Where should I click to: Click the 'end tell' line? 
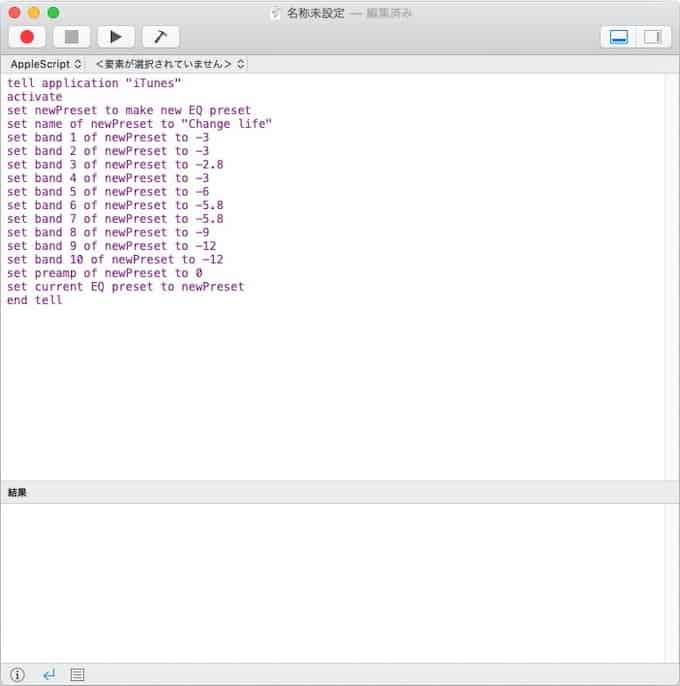tap(35, 300)
